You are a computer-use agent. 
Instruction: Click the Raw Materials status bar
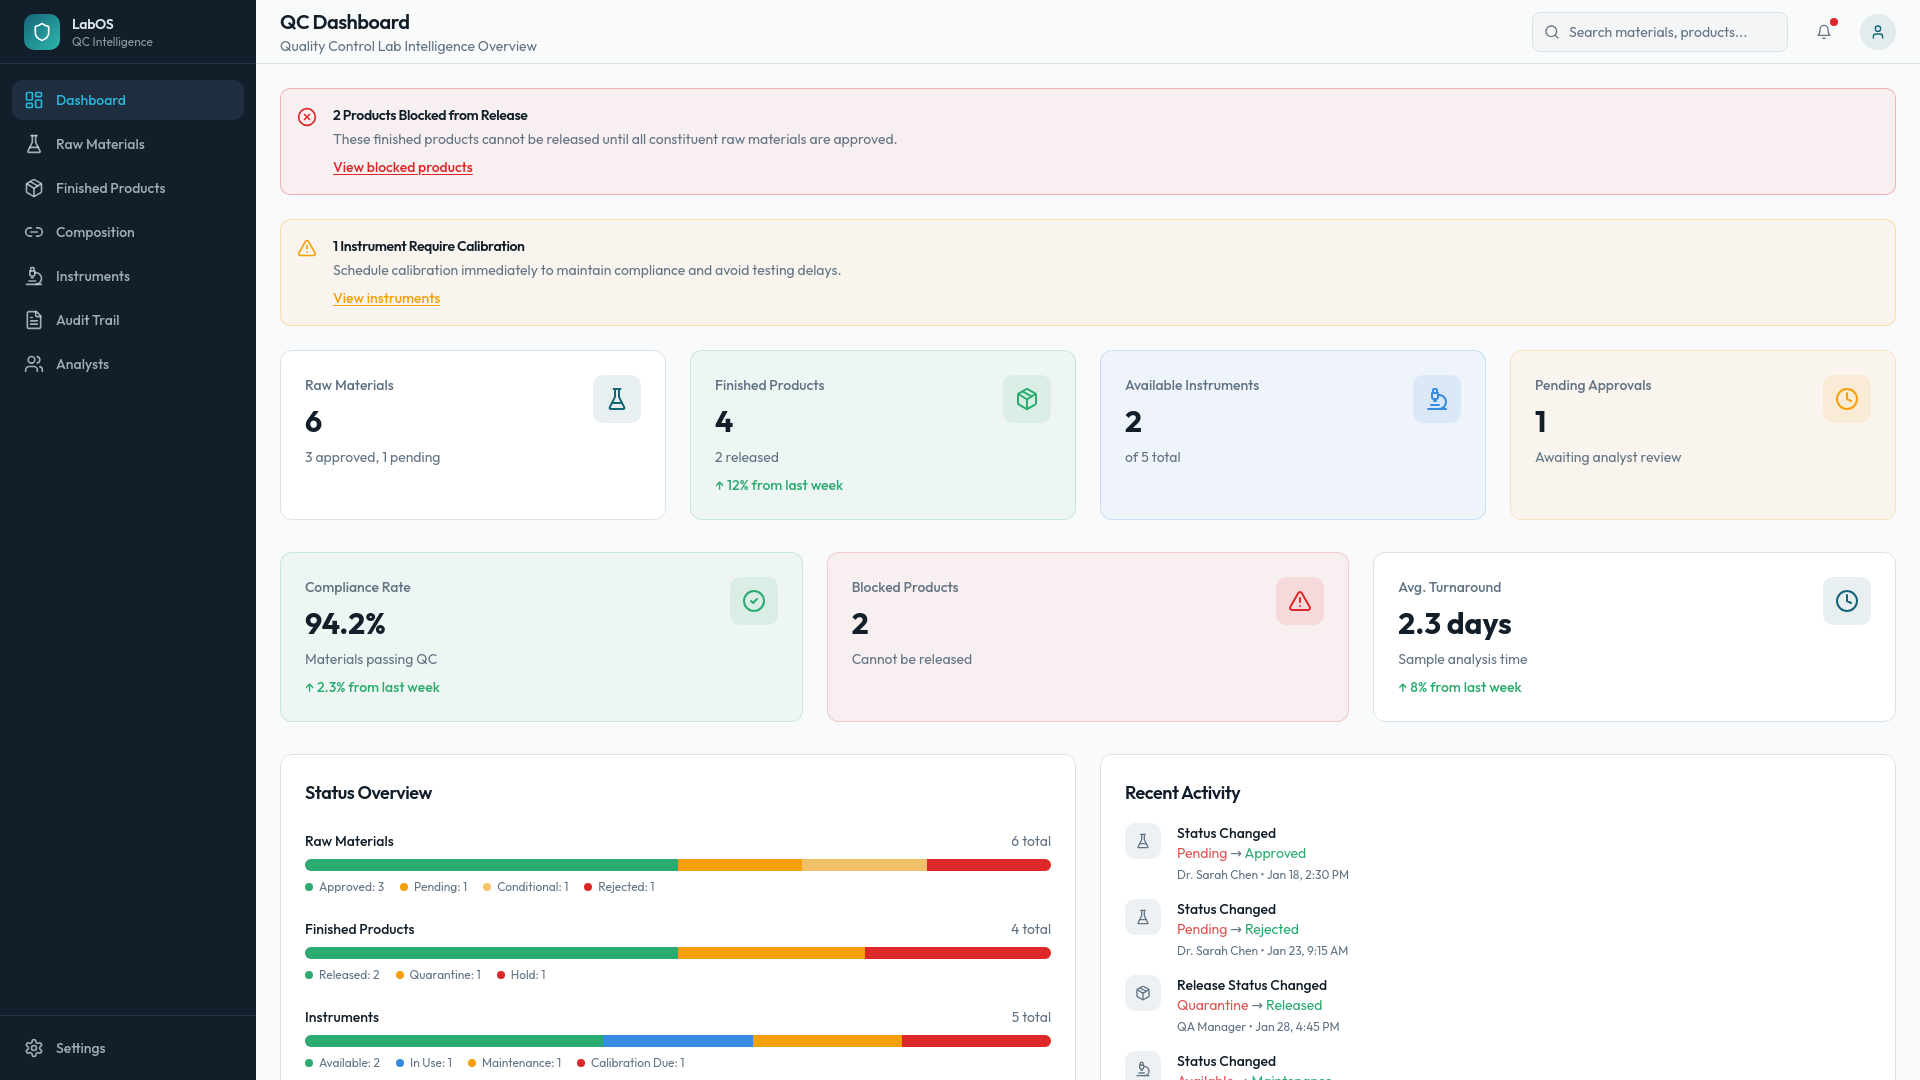[678, 865]
